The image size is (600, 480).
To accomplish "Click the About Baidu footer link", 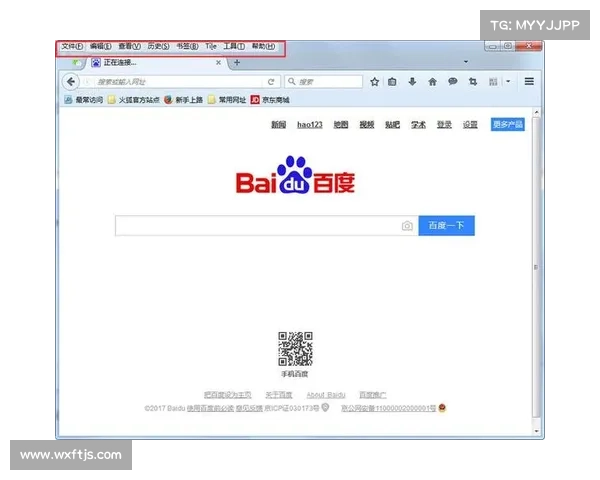I will (x=326, y=395).
